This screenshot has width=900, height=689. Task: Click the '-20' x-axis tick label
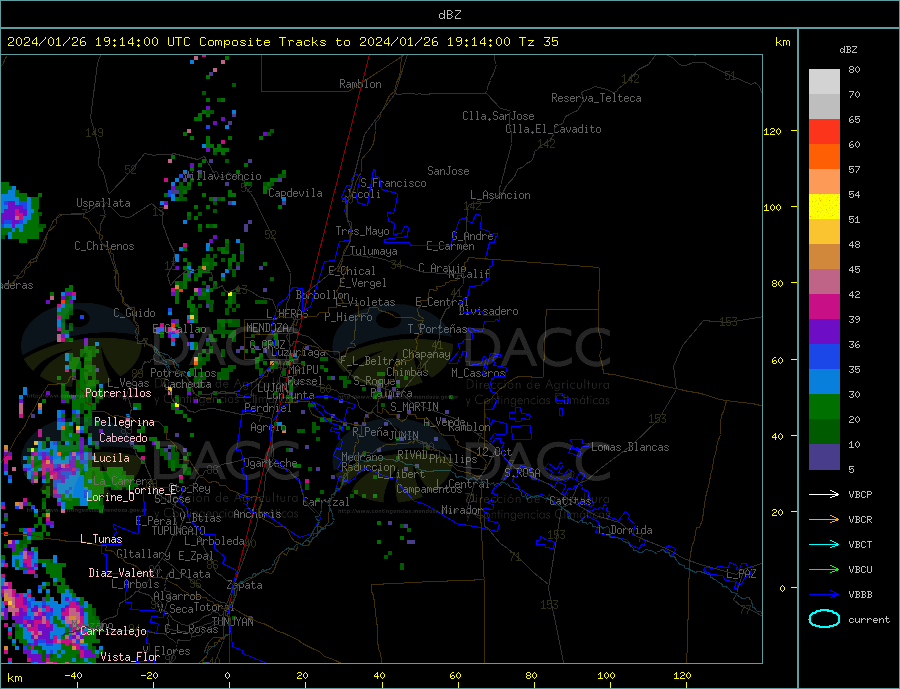tap(149, 676)
